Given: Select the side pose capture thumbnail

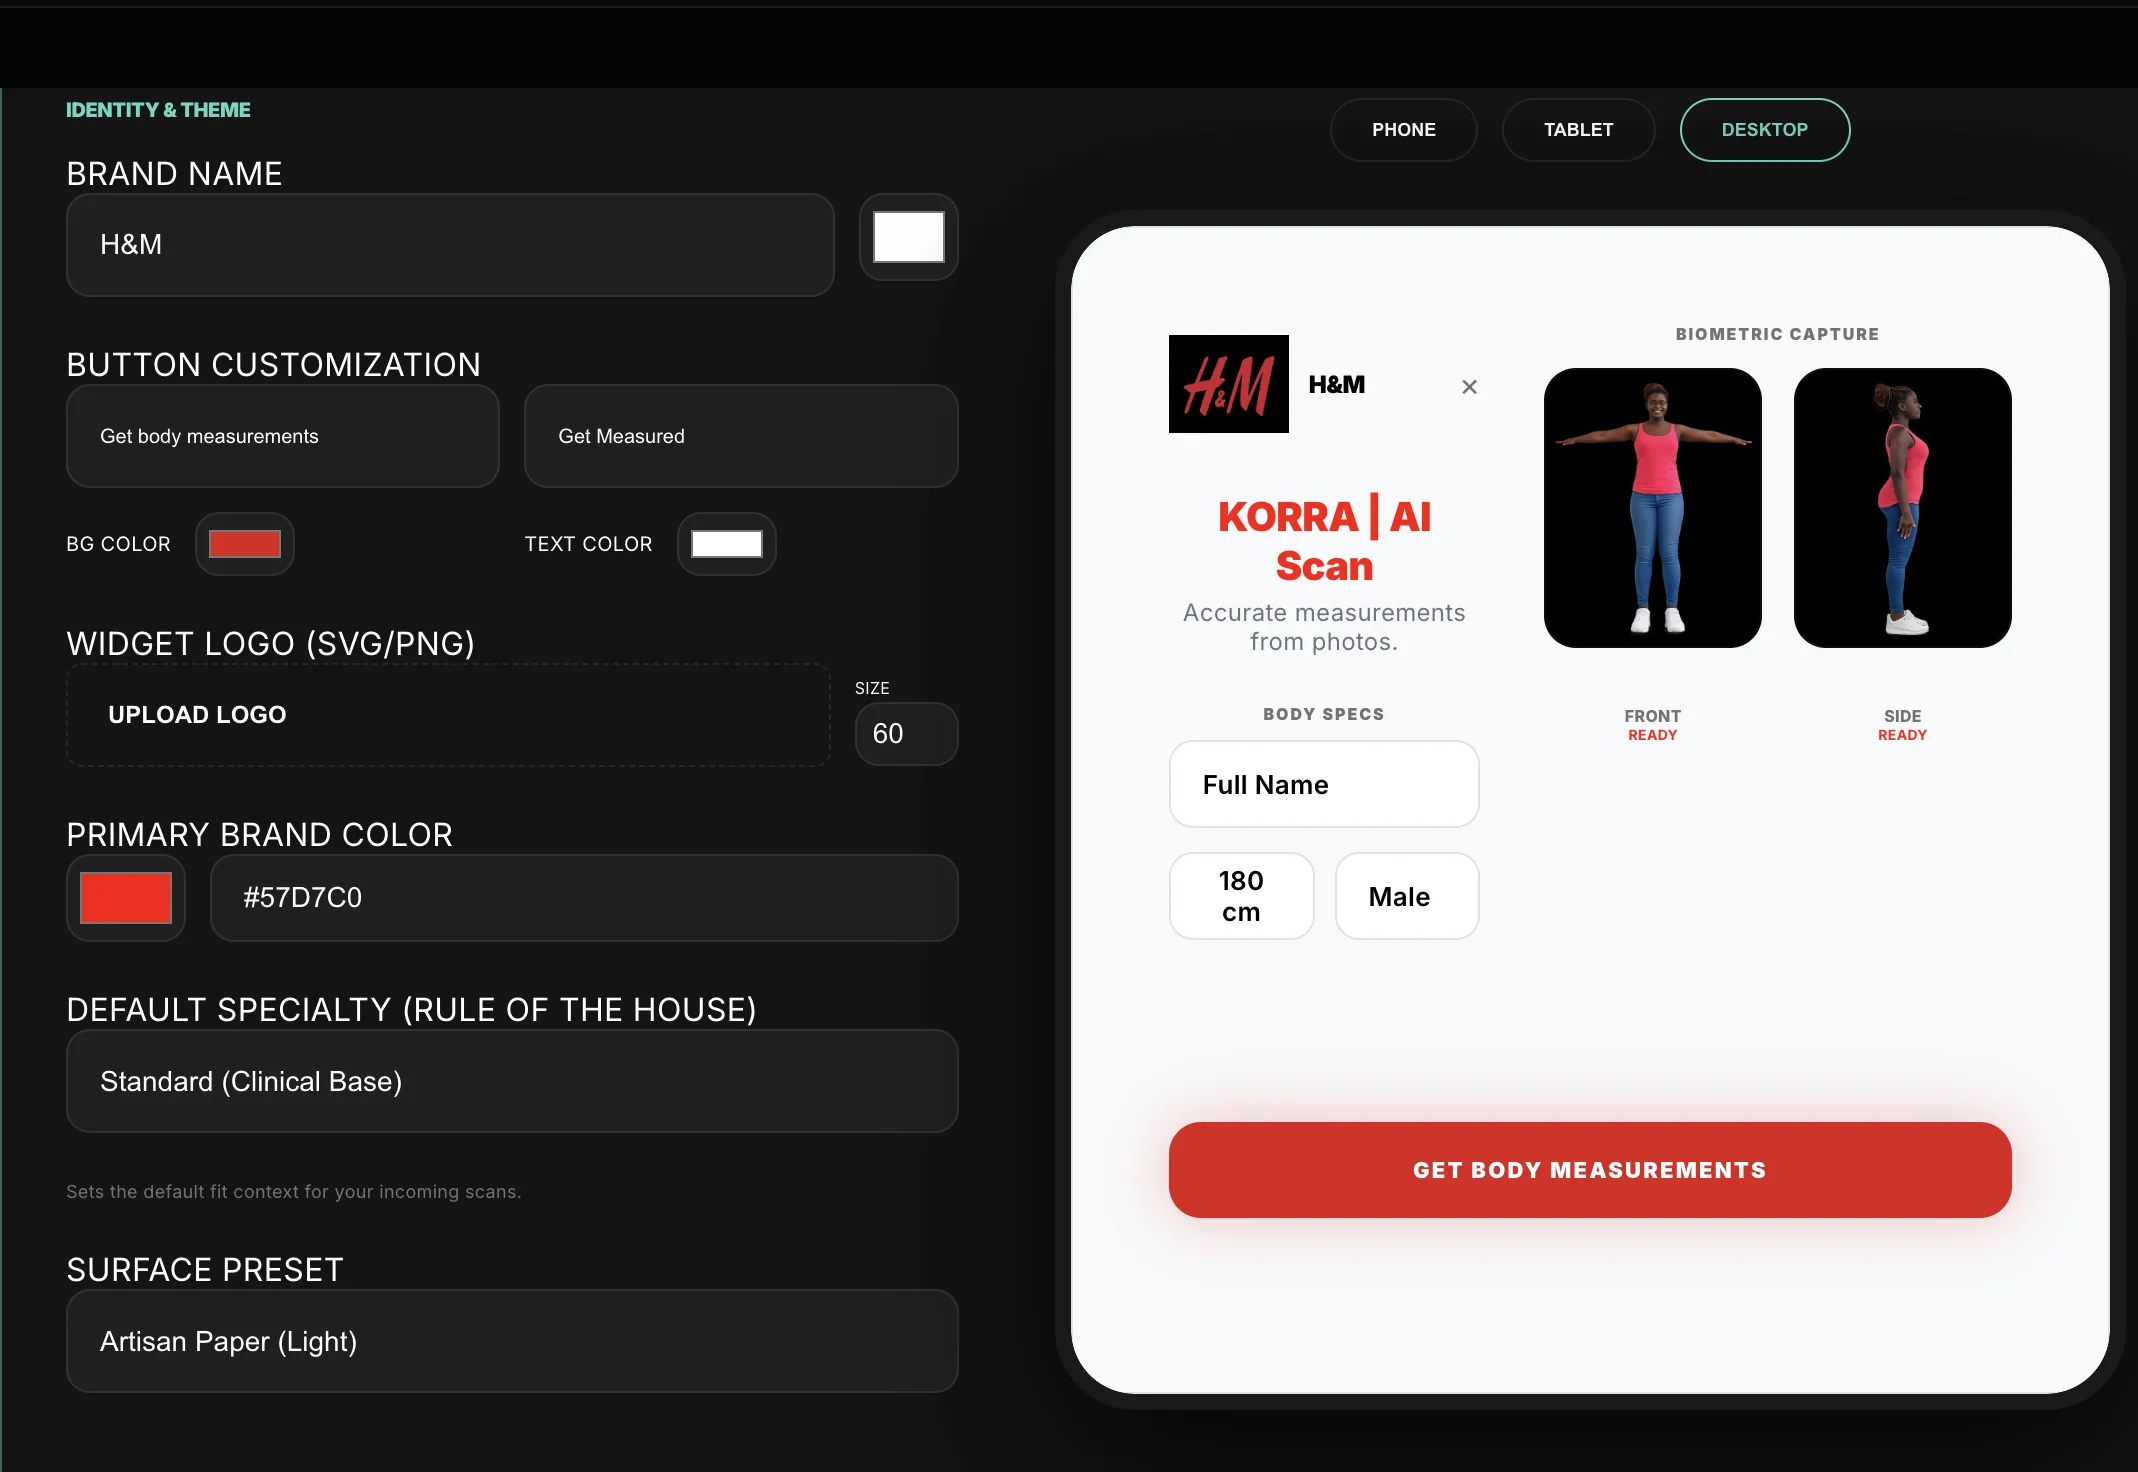Looking at the screenshot, I should (1903, 508).
